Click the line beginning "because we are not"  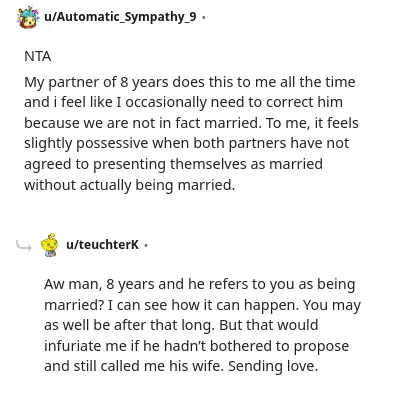pos(191,123)
